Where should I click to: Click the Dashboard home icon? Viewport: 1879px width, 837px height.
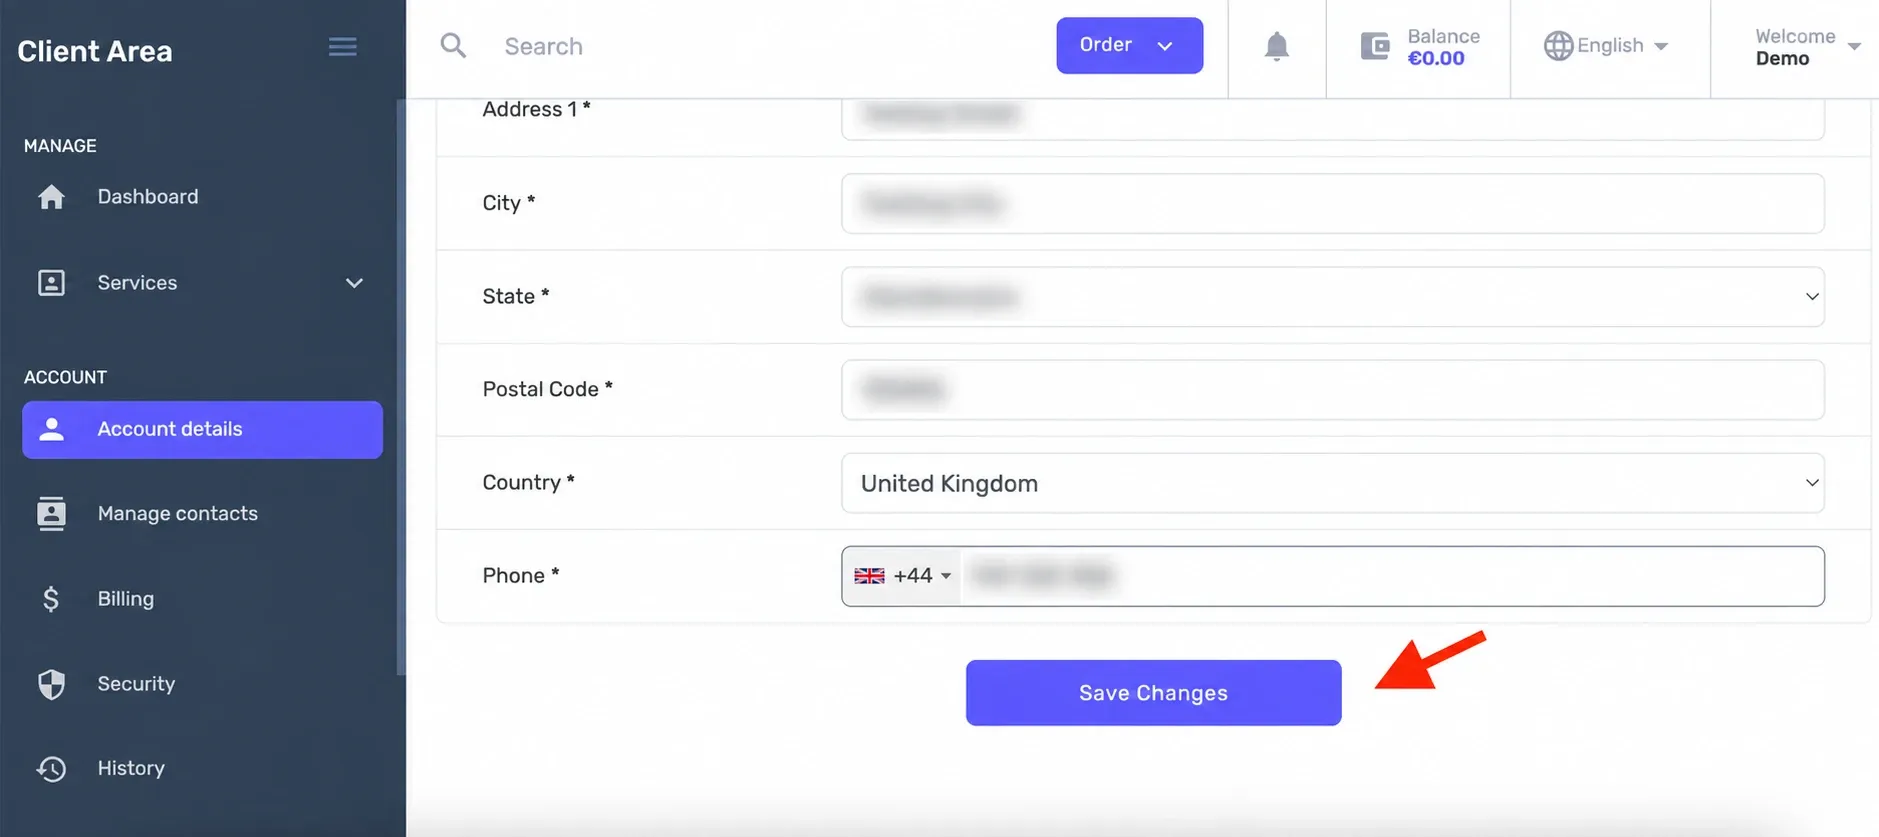pos(51,197)
